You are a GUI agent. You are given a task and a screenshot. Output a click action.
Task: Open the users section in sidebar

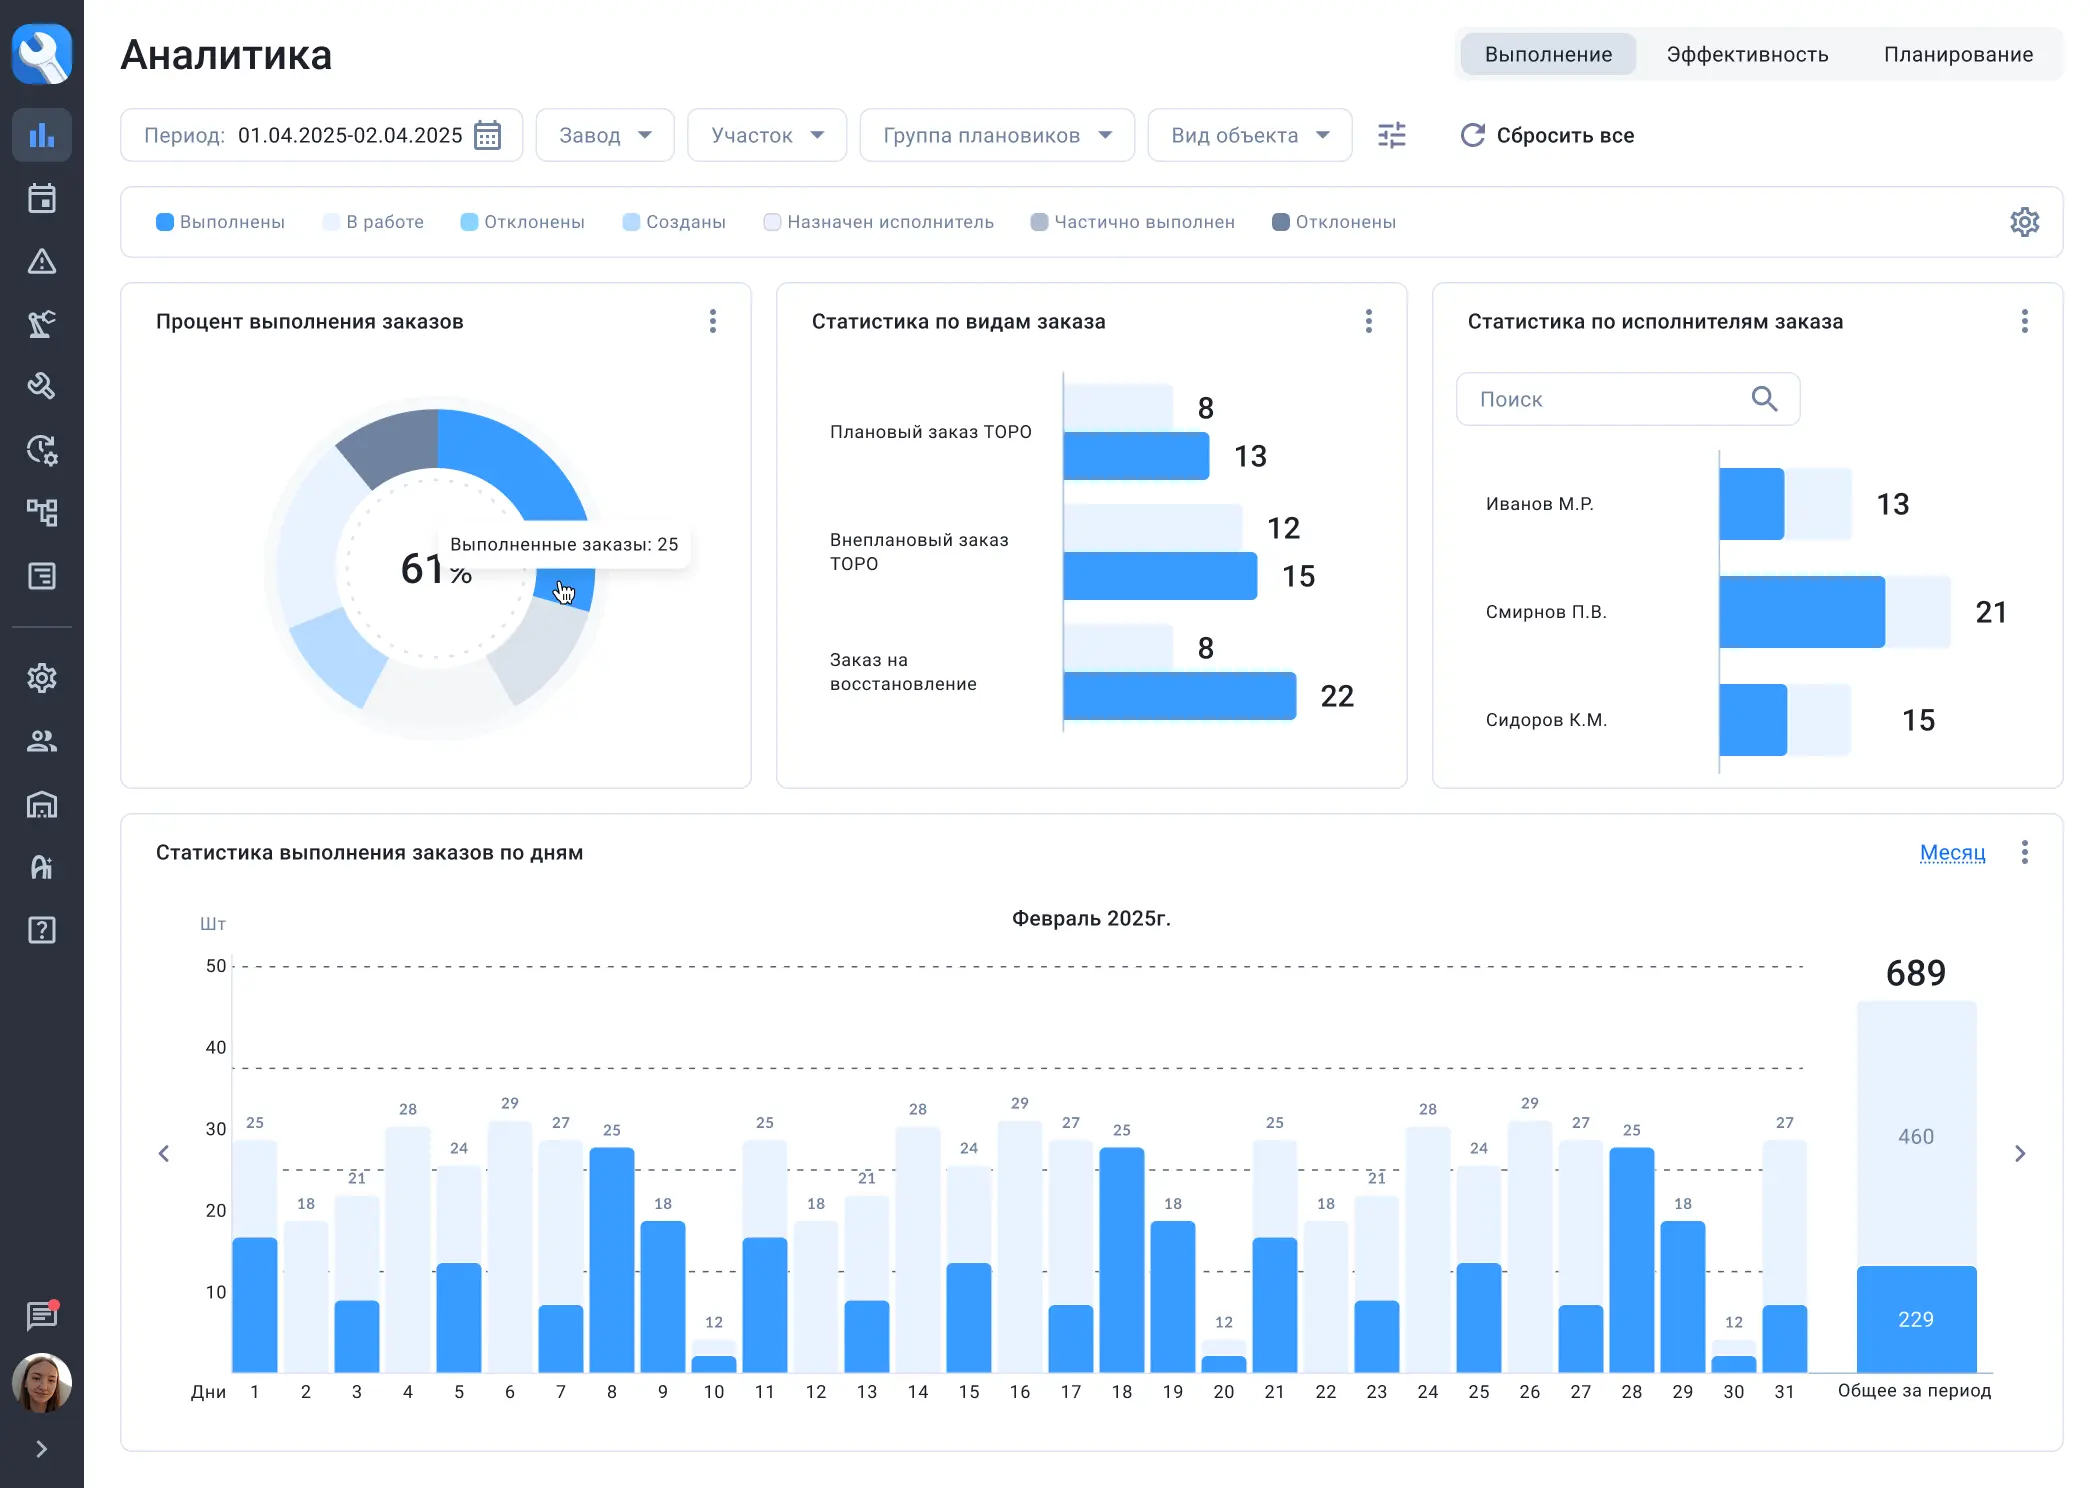(41, 741)
